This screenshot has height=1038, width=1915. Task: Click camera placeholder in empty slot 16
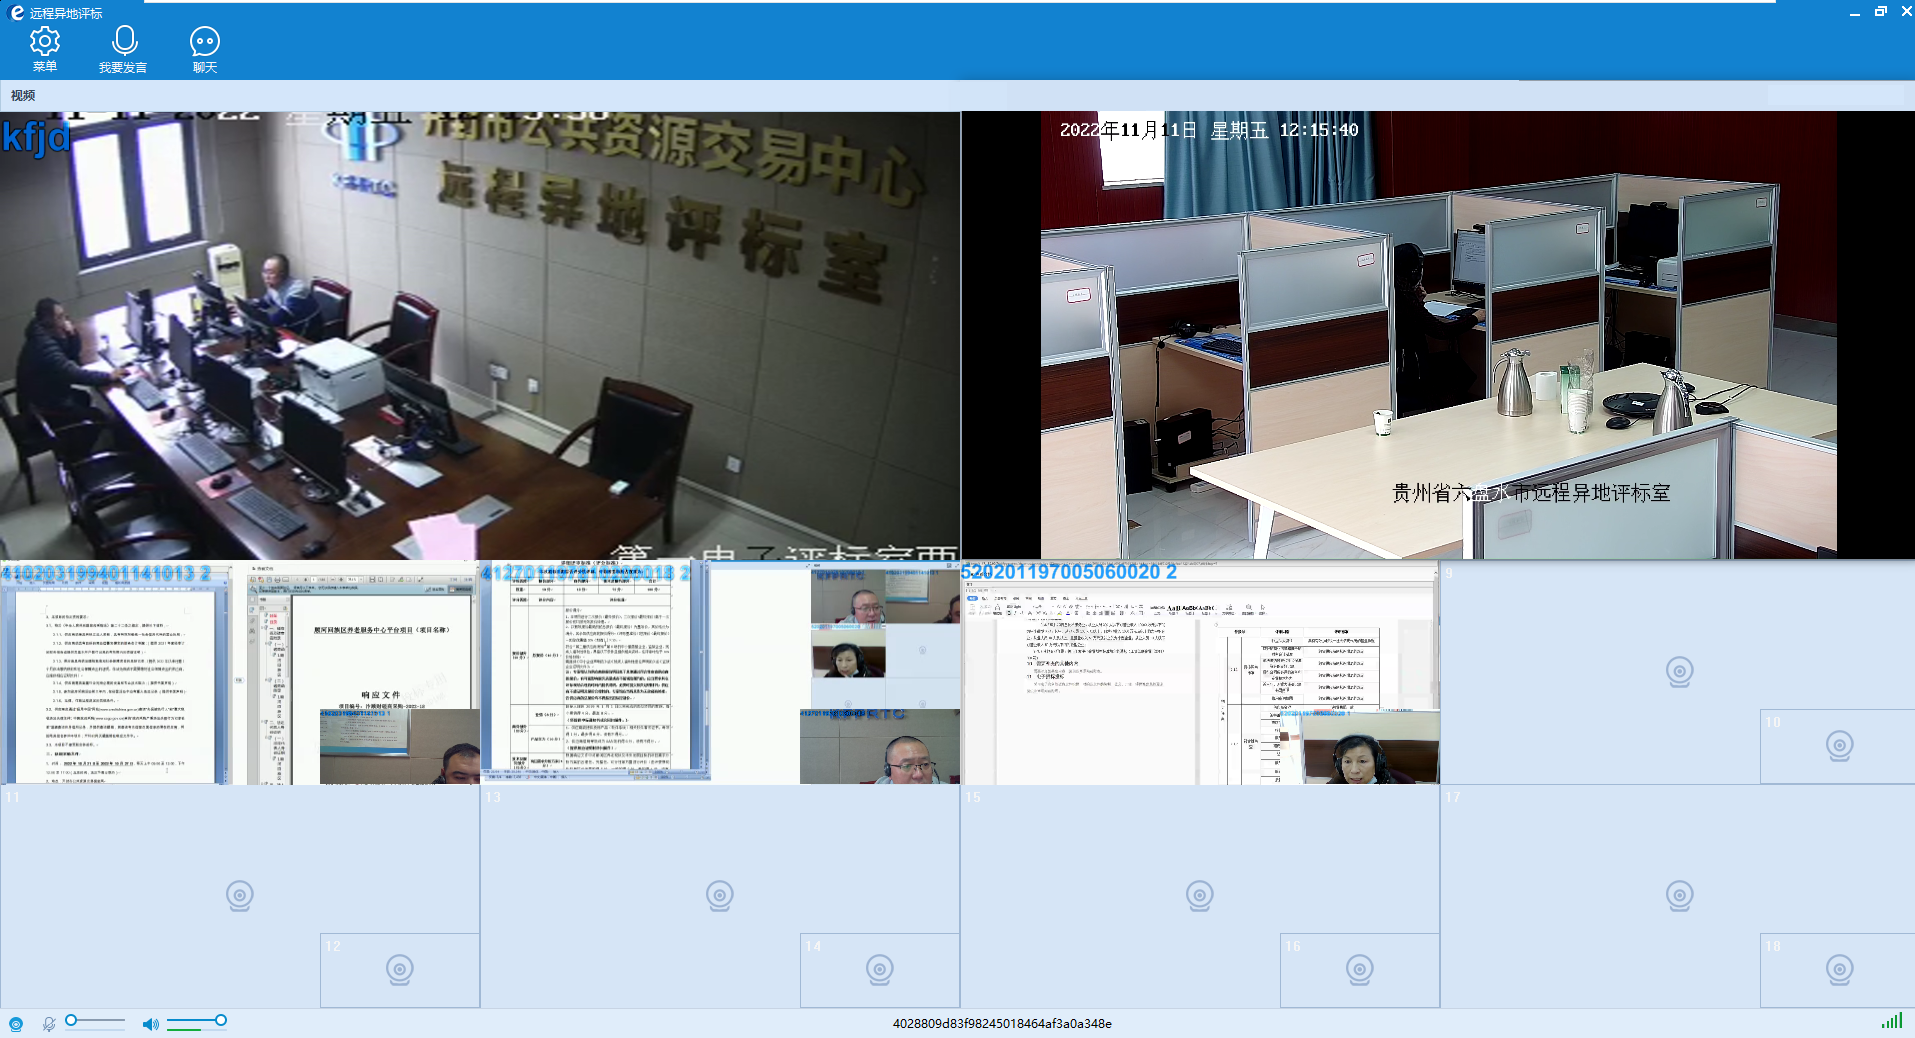(x=1360, y=969)
